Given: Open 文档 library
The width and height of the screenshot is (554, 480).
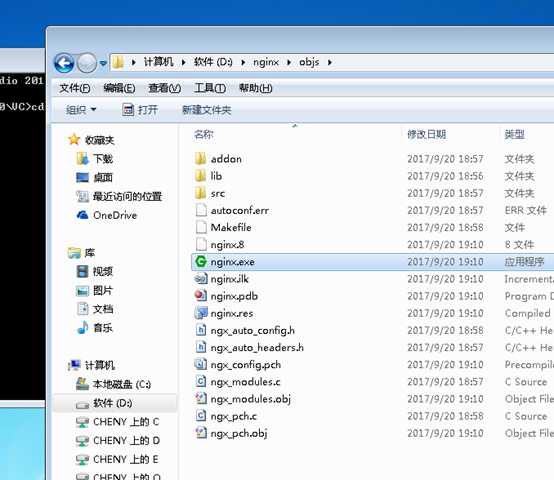Looking at the screenshot, I should coord(95,309).
